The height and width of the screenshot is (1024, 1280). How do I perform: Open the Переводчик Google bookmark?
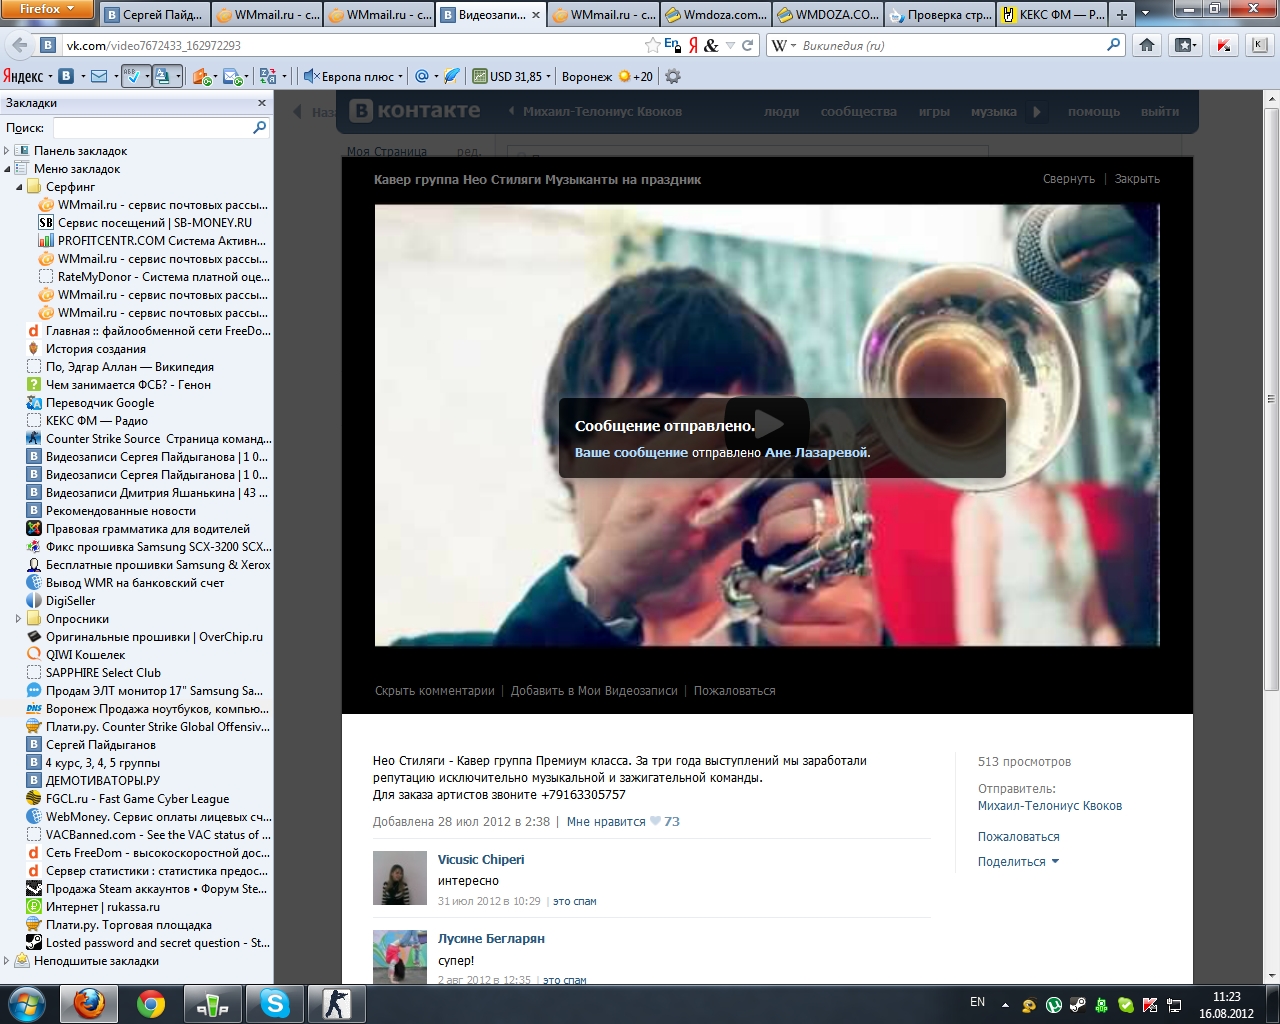pos(100,403)
